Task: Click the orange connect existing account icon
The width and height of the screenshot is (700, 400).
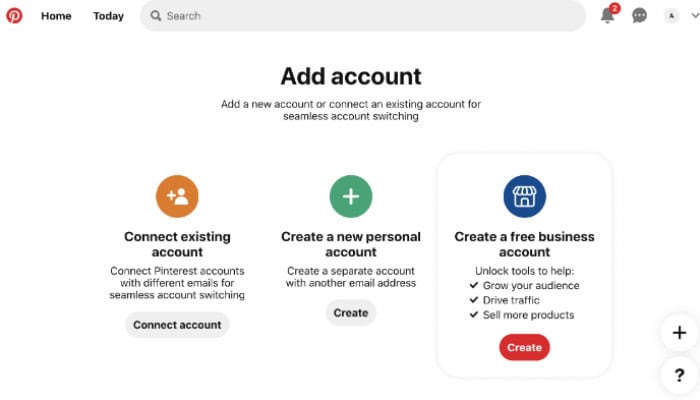Action: point(177,196)
